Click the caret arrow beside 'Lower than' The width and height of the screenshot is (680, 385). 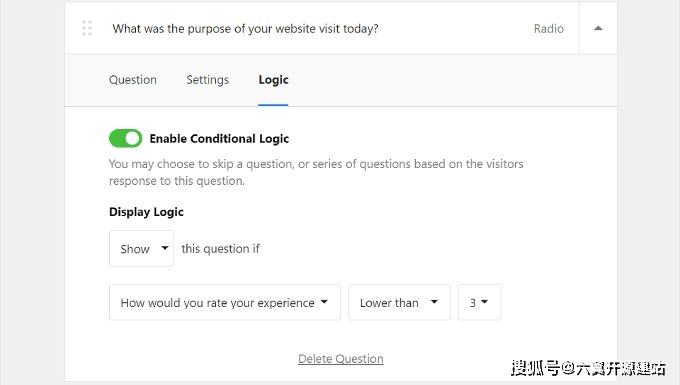tap(434, 302)
